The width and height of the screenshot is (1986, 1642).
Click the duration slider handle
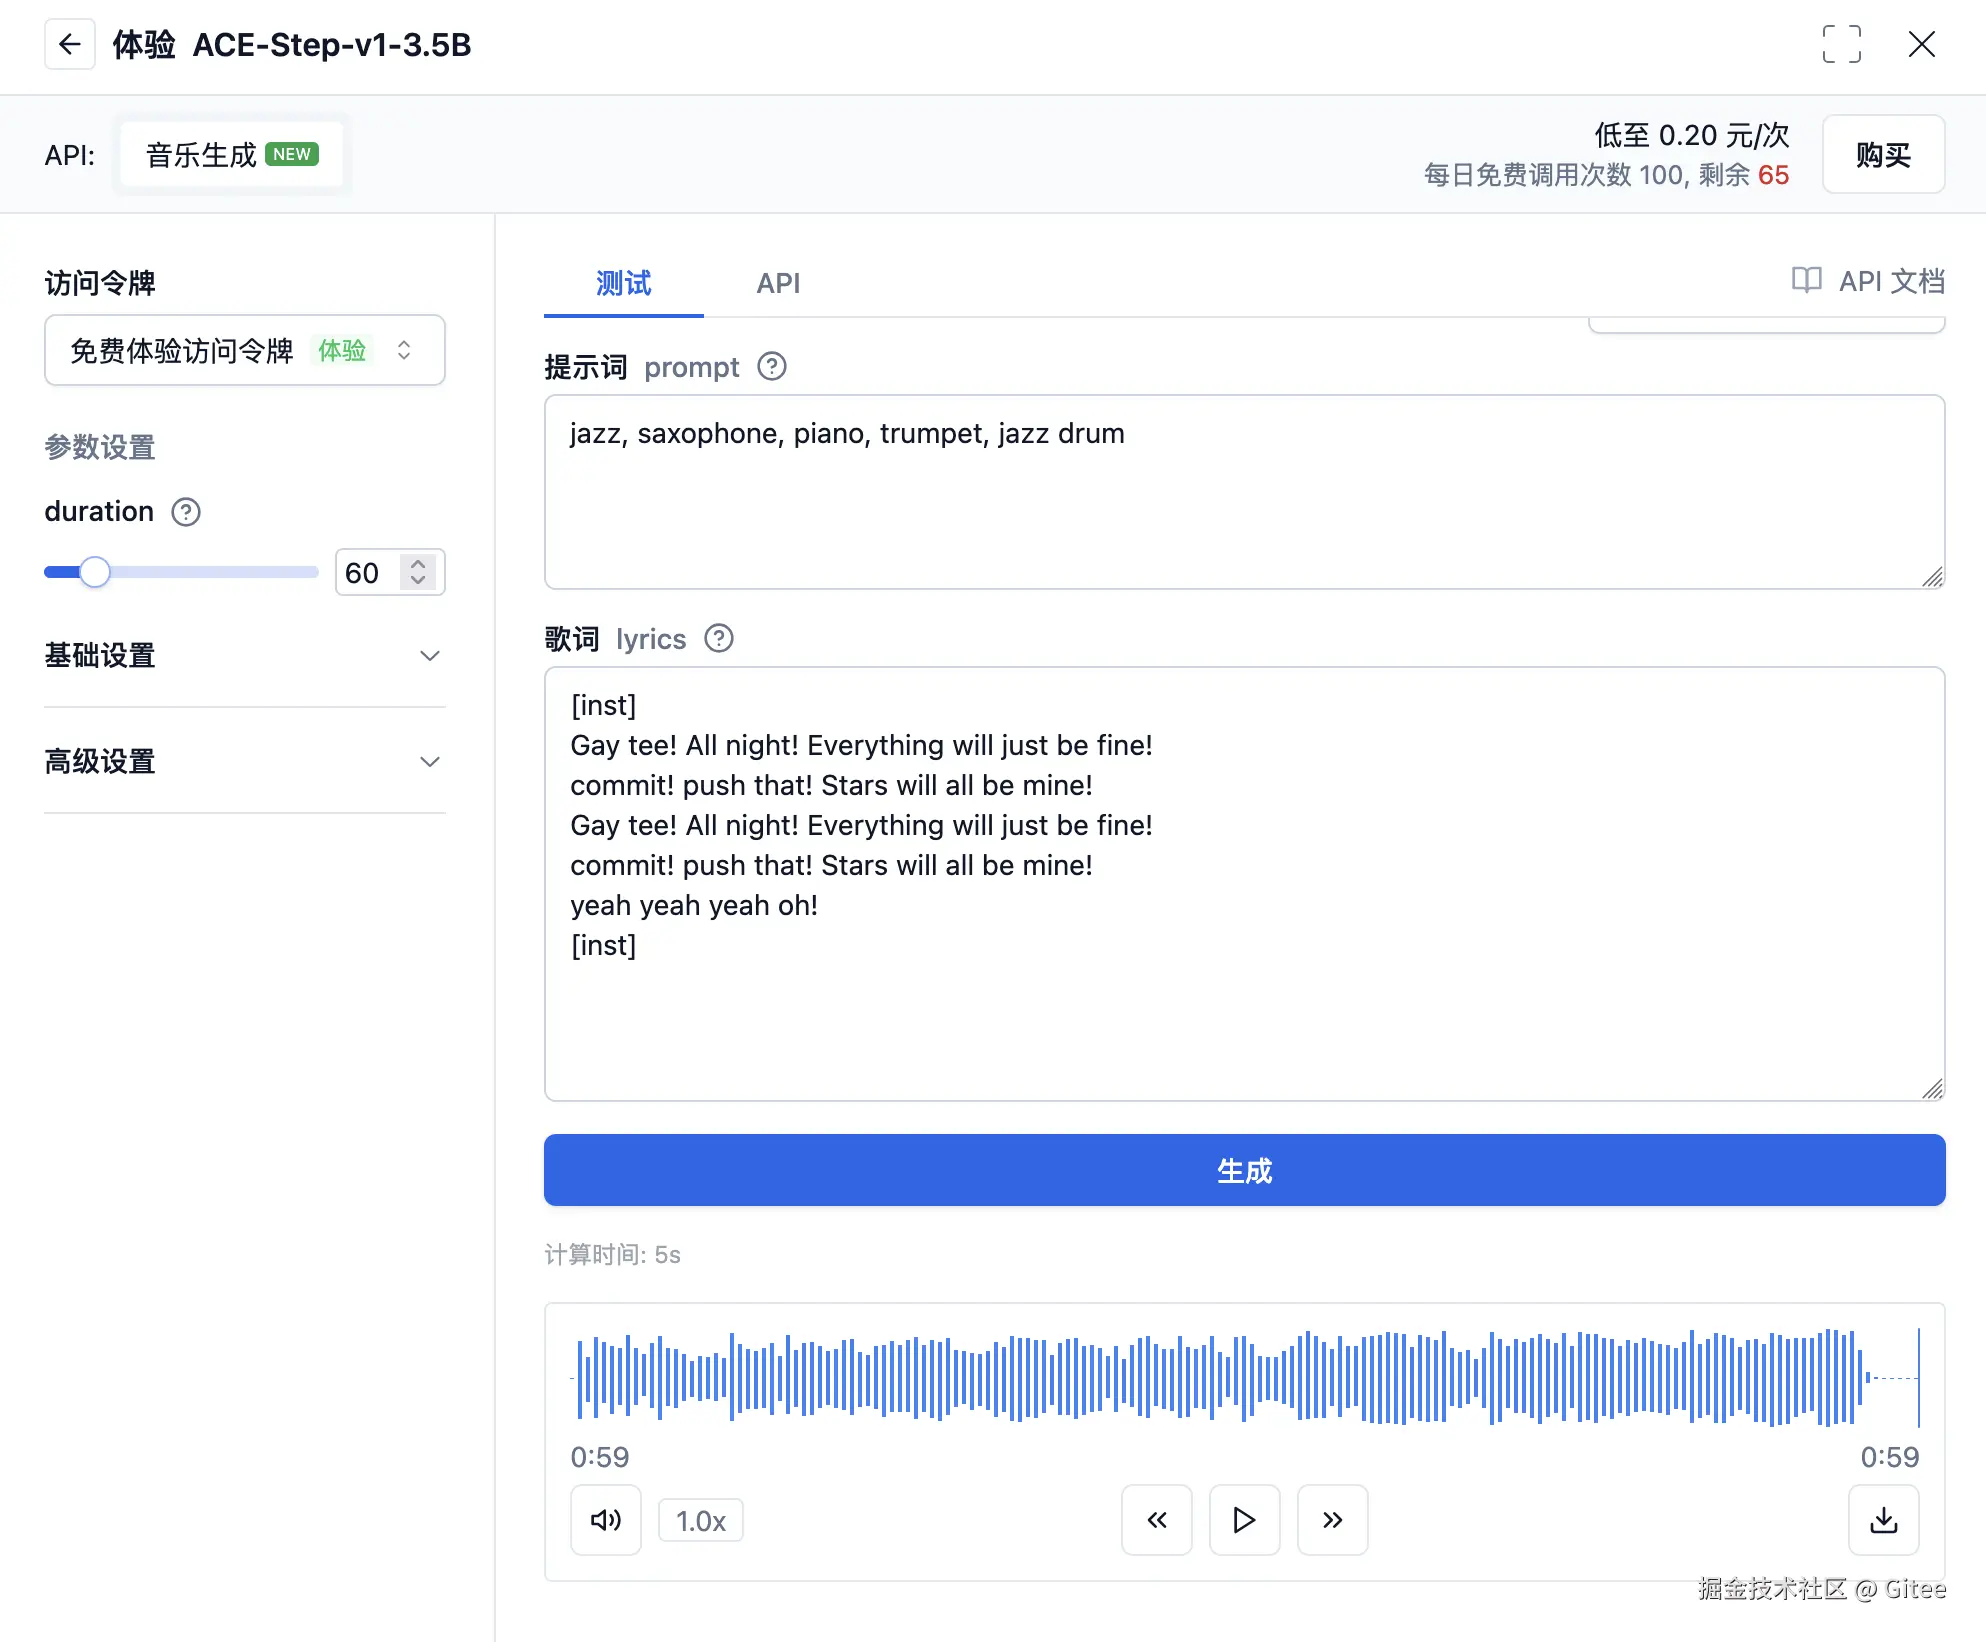(95, 573)
